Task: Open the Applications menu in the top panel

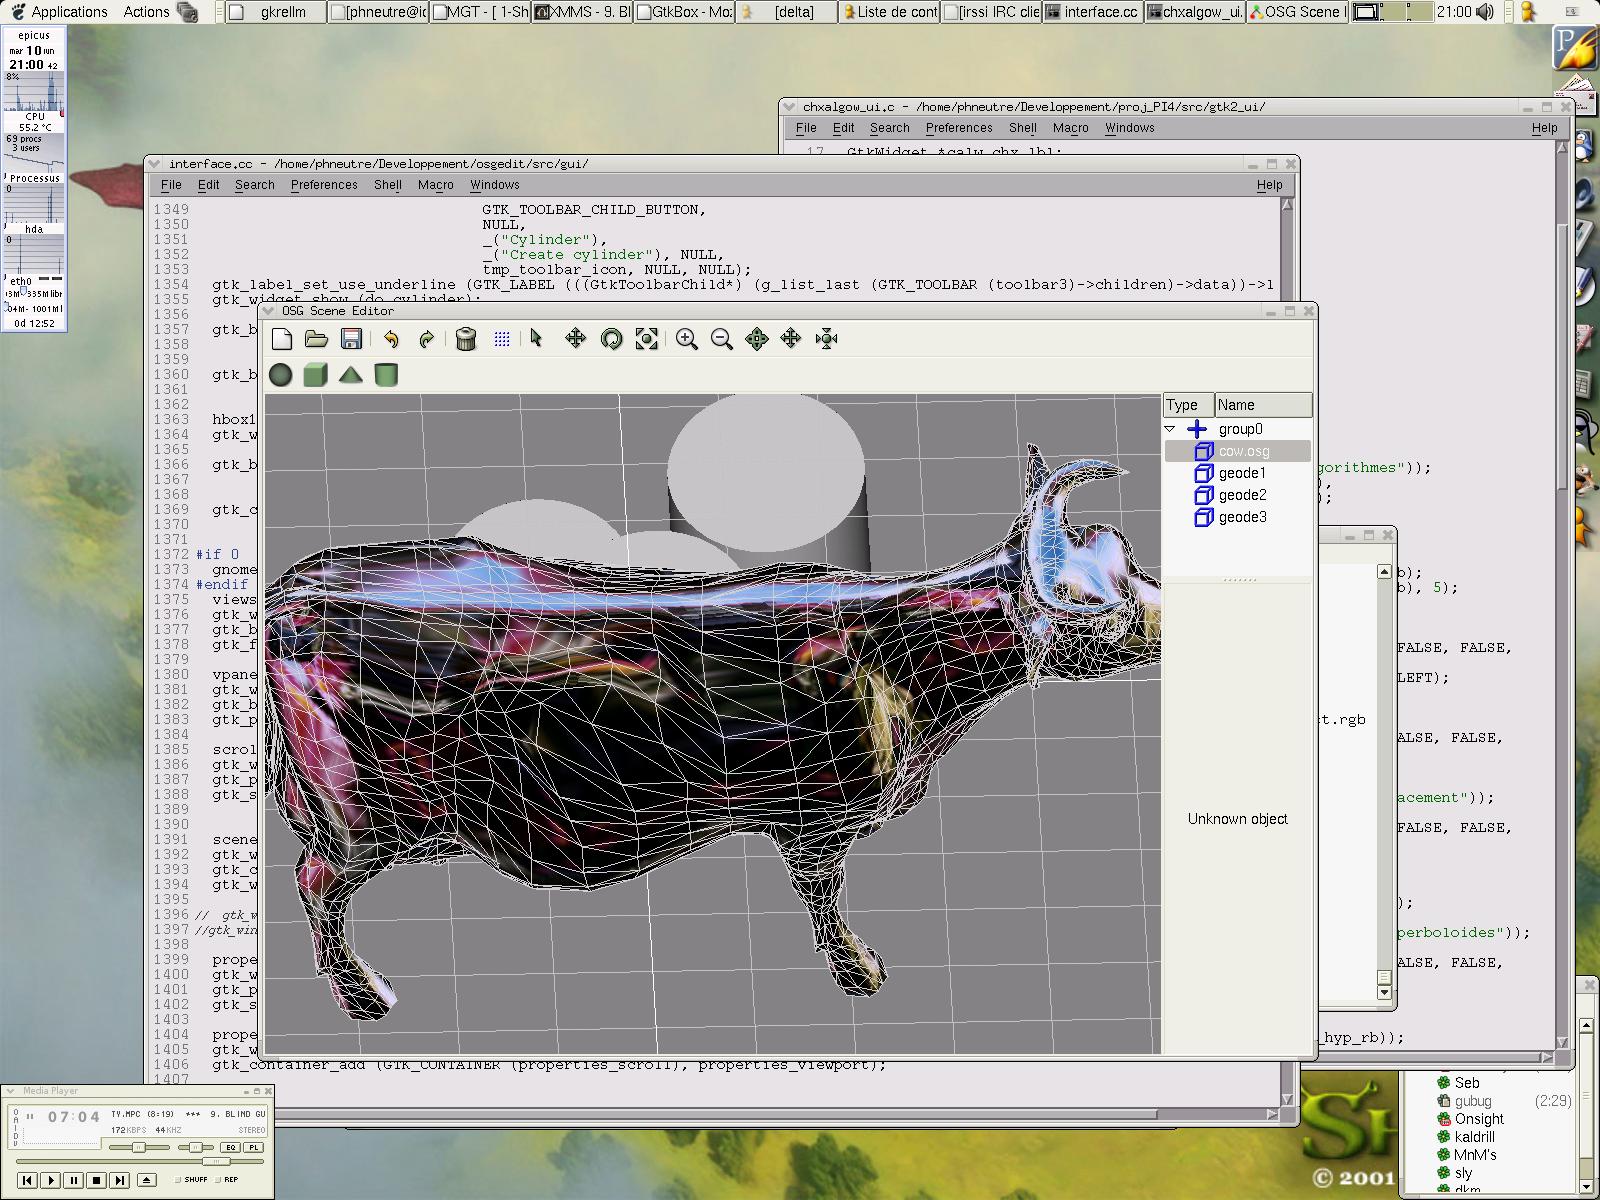Action: coord(69,12)
